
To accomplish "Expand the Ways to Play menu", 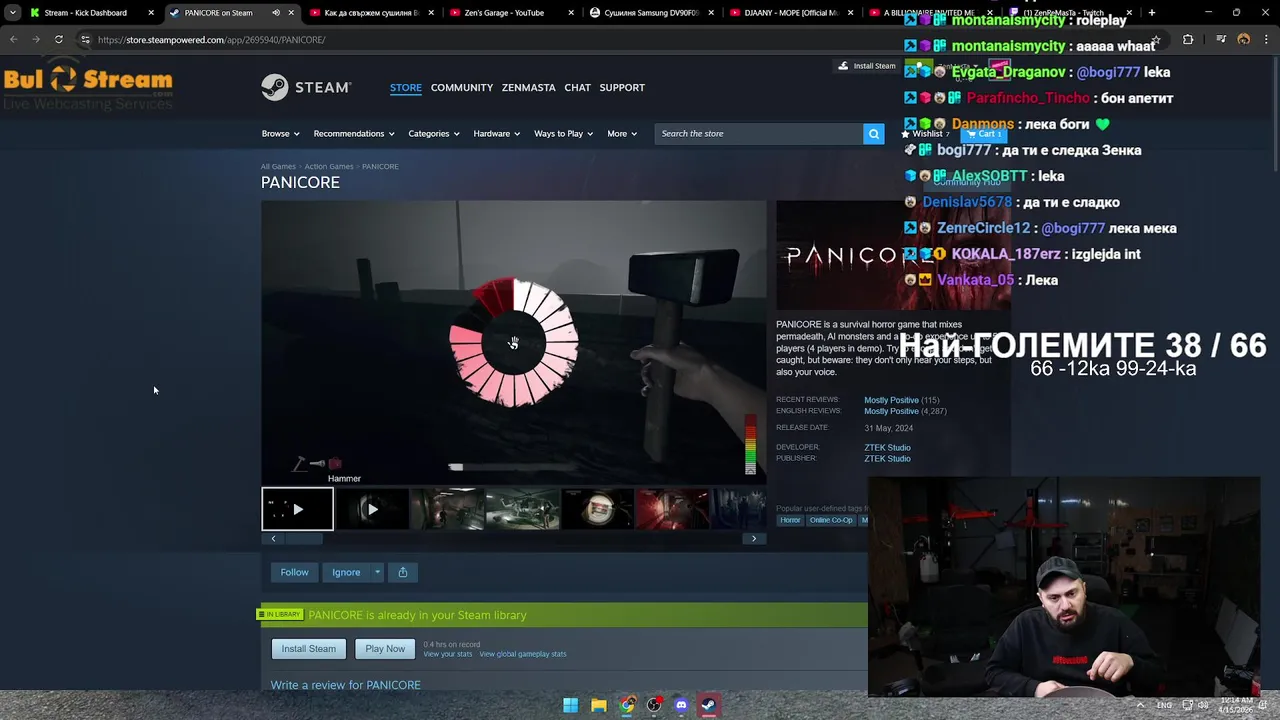I will pyautogui.click(x=563, y=133).
